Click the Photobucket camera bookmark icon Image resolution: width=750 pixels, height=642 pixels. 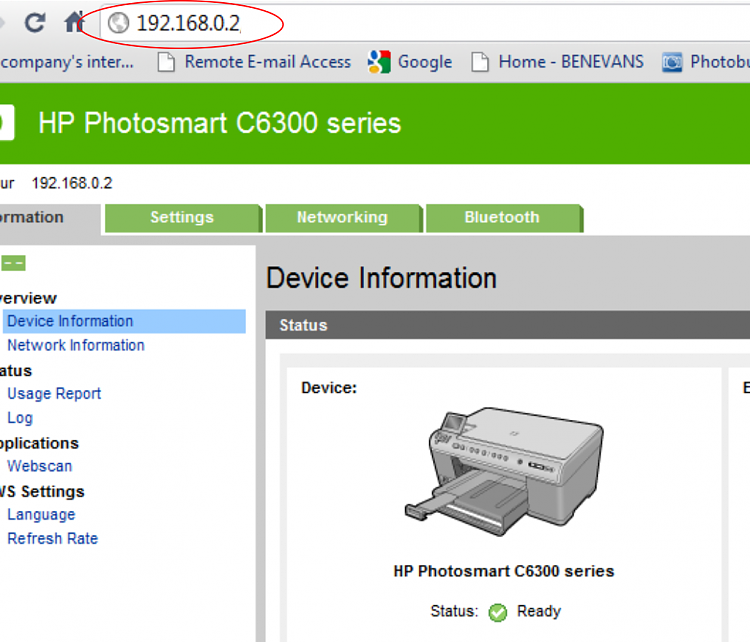pos(672,62)
